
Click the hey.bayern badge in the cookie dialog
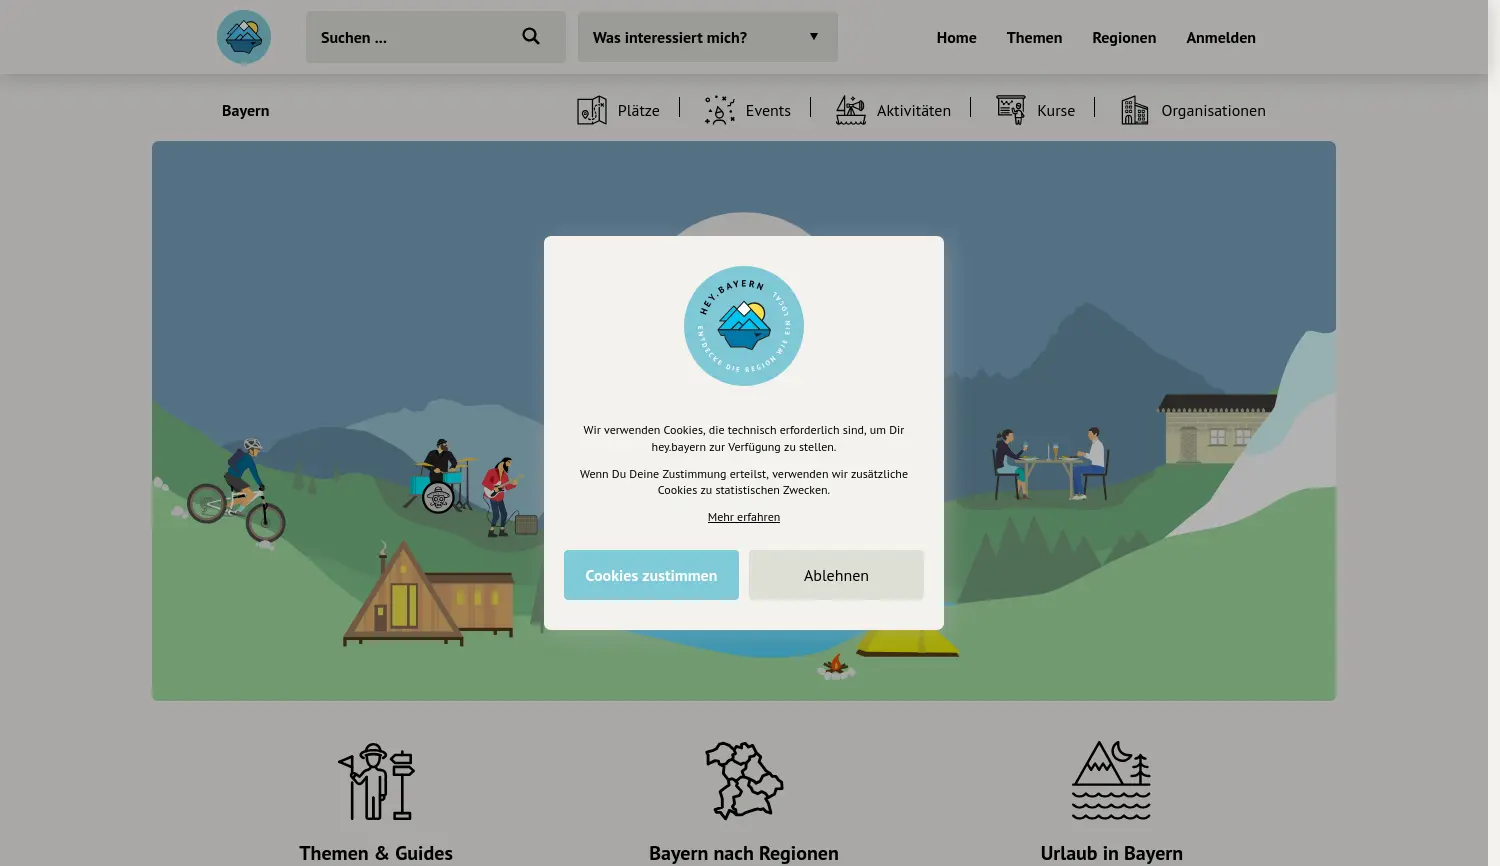click(x=744, y=326)
